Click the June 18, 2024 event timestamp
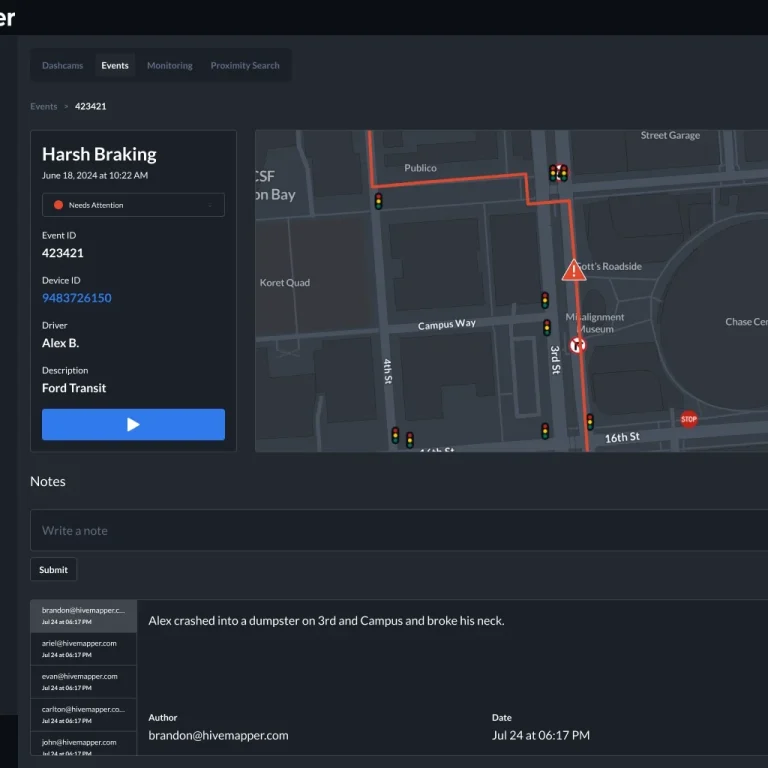768x768 pixels. pos(95,175)
